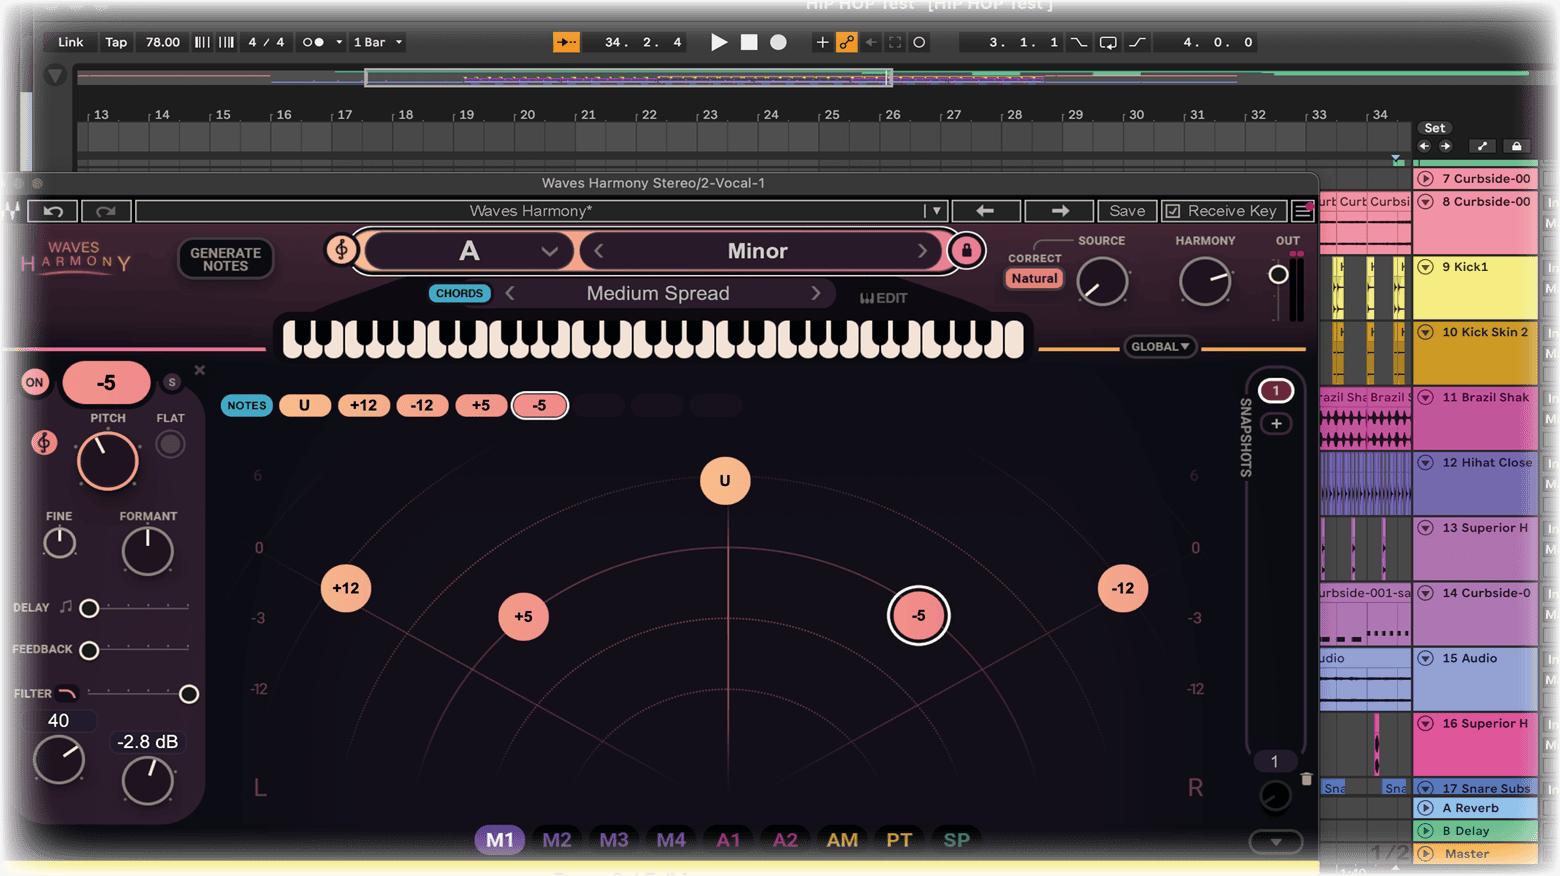The width and height of the screenshot is (1560, 876).
Task: Add a new snapshot with plus icon
Action: pyautogui.click(x=1276, y=424)
